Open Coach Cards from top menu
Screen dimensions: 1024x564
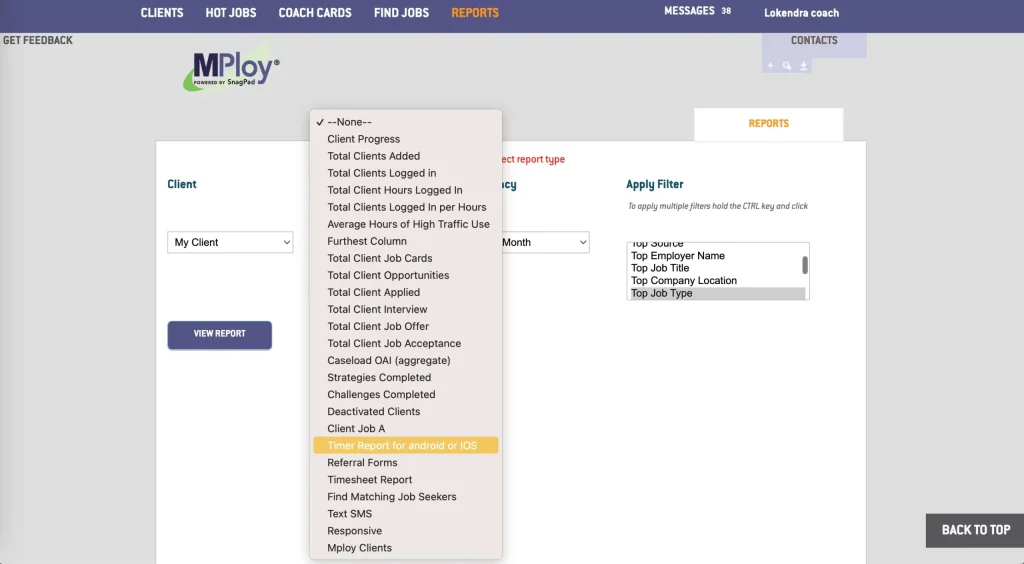(315, 13)
